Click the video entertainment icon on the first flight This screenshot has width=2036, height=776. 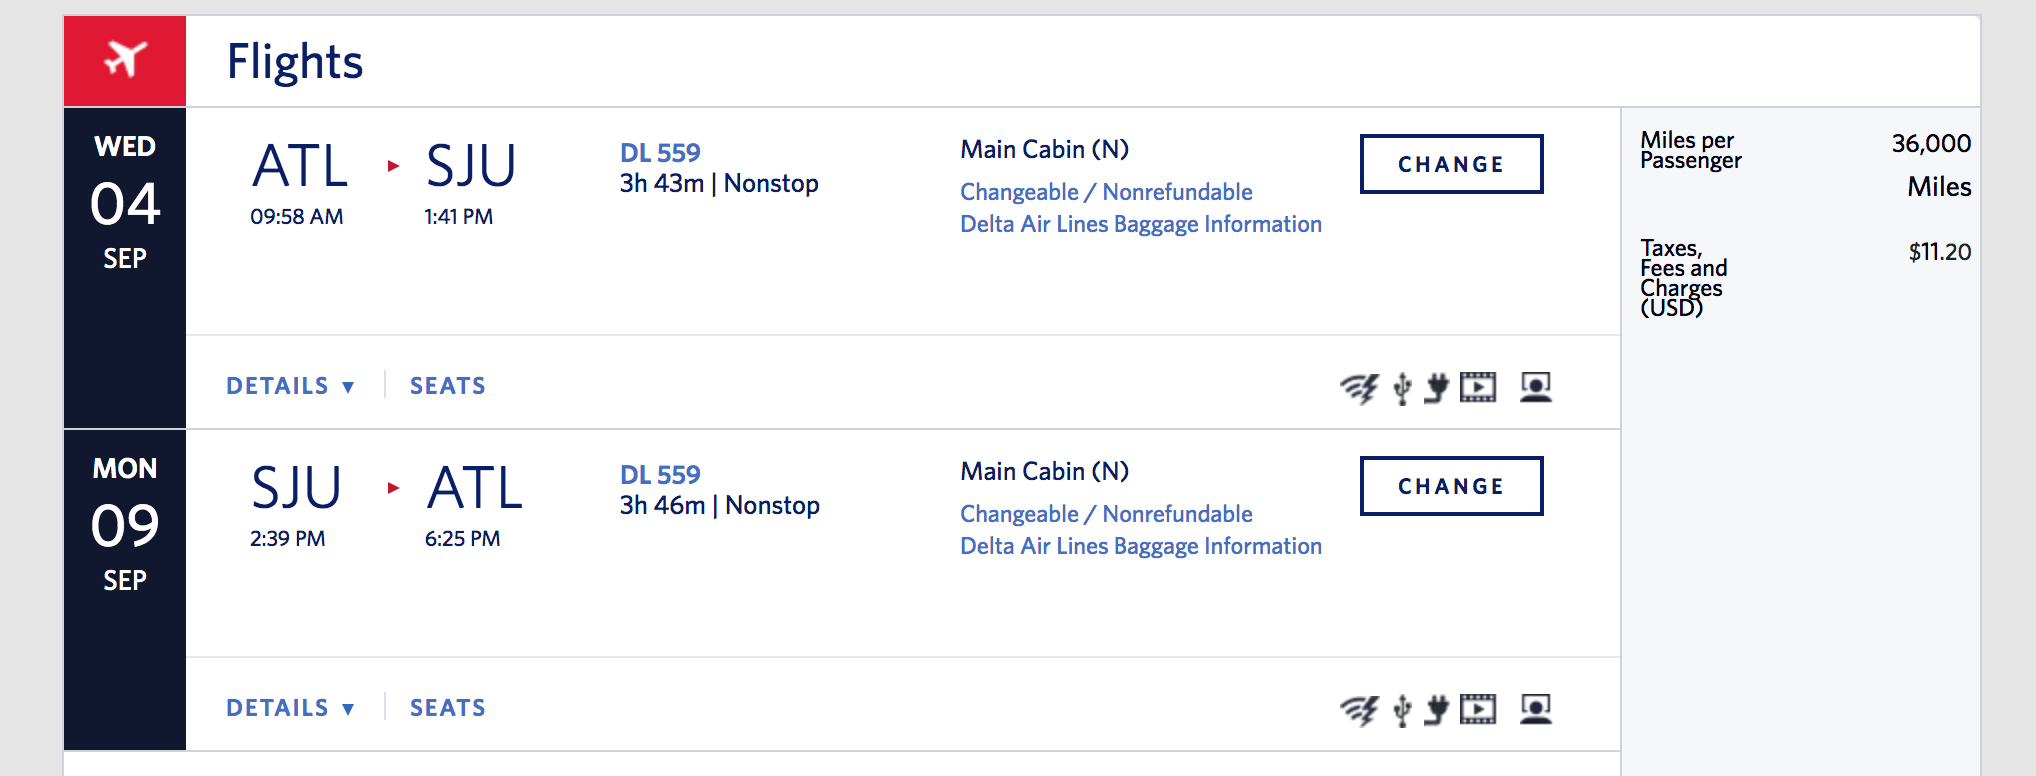(1477, 387)
